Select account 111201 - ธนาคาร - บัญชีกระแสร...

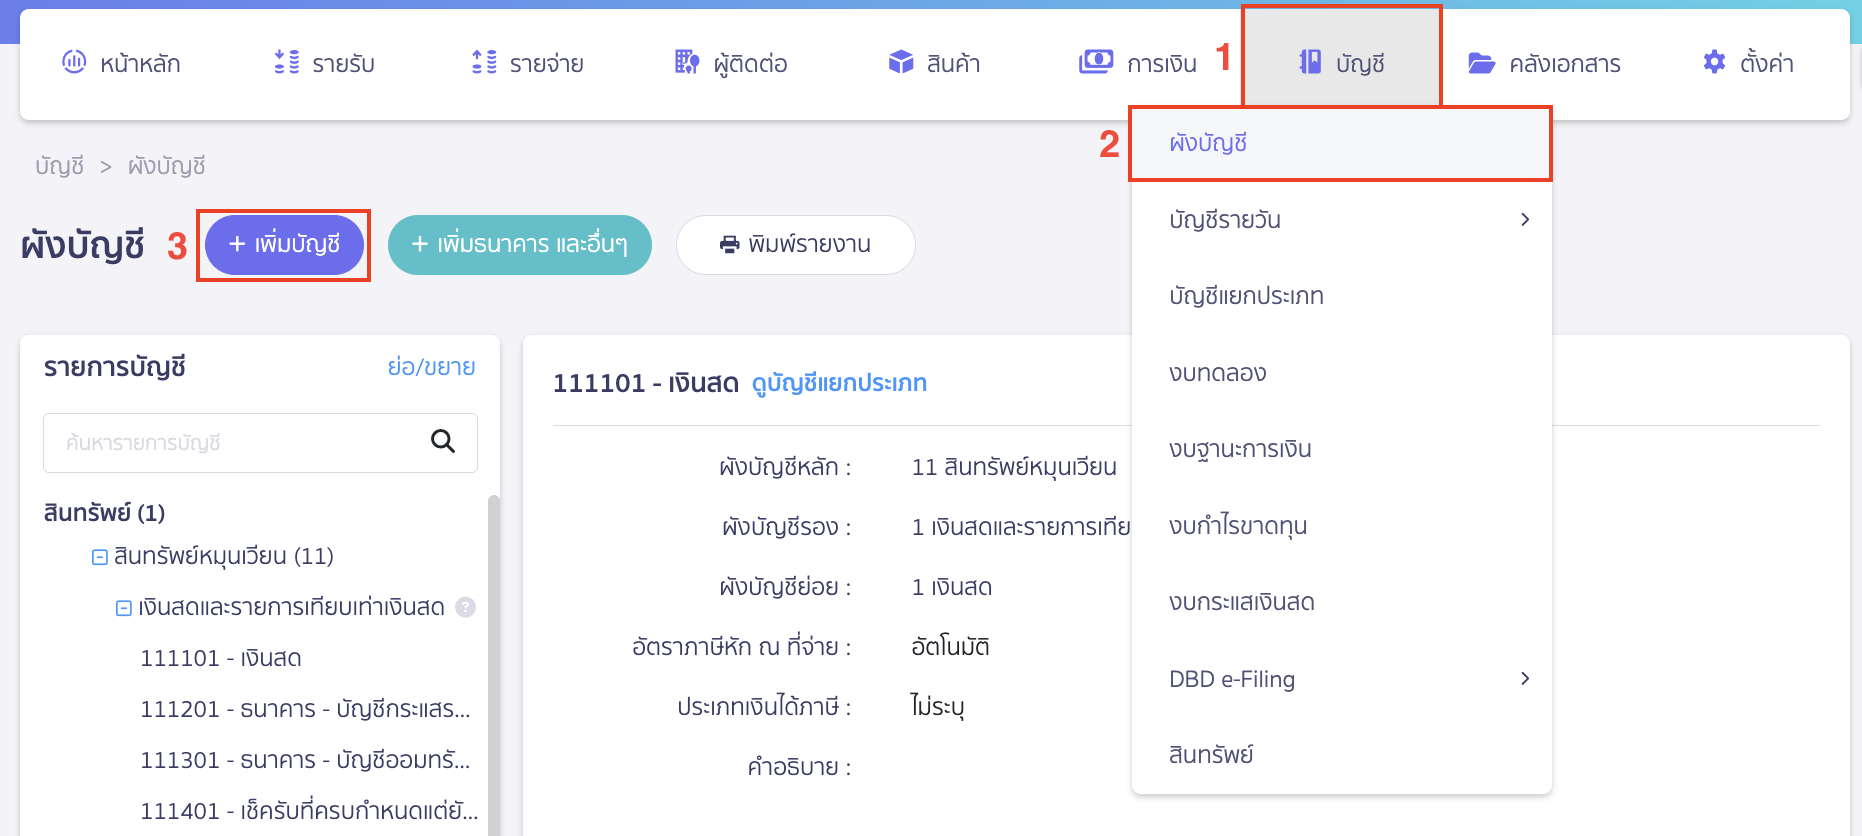click(x=305, y=709)
